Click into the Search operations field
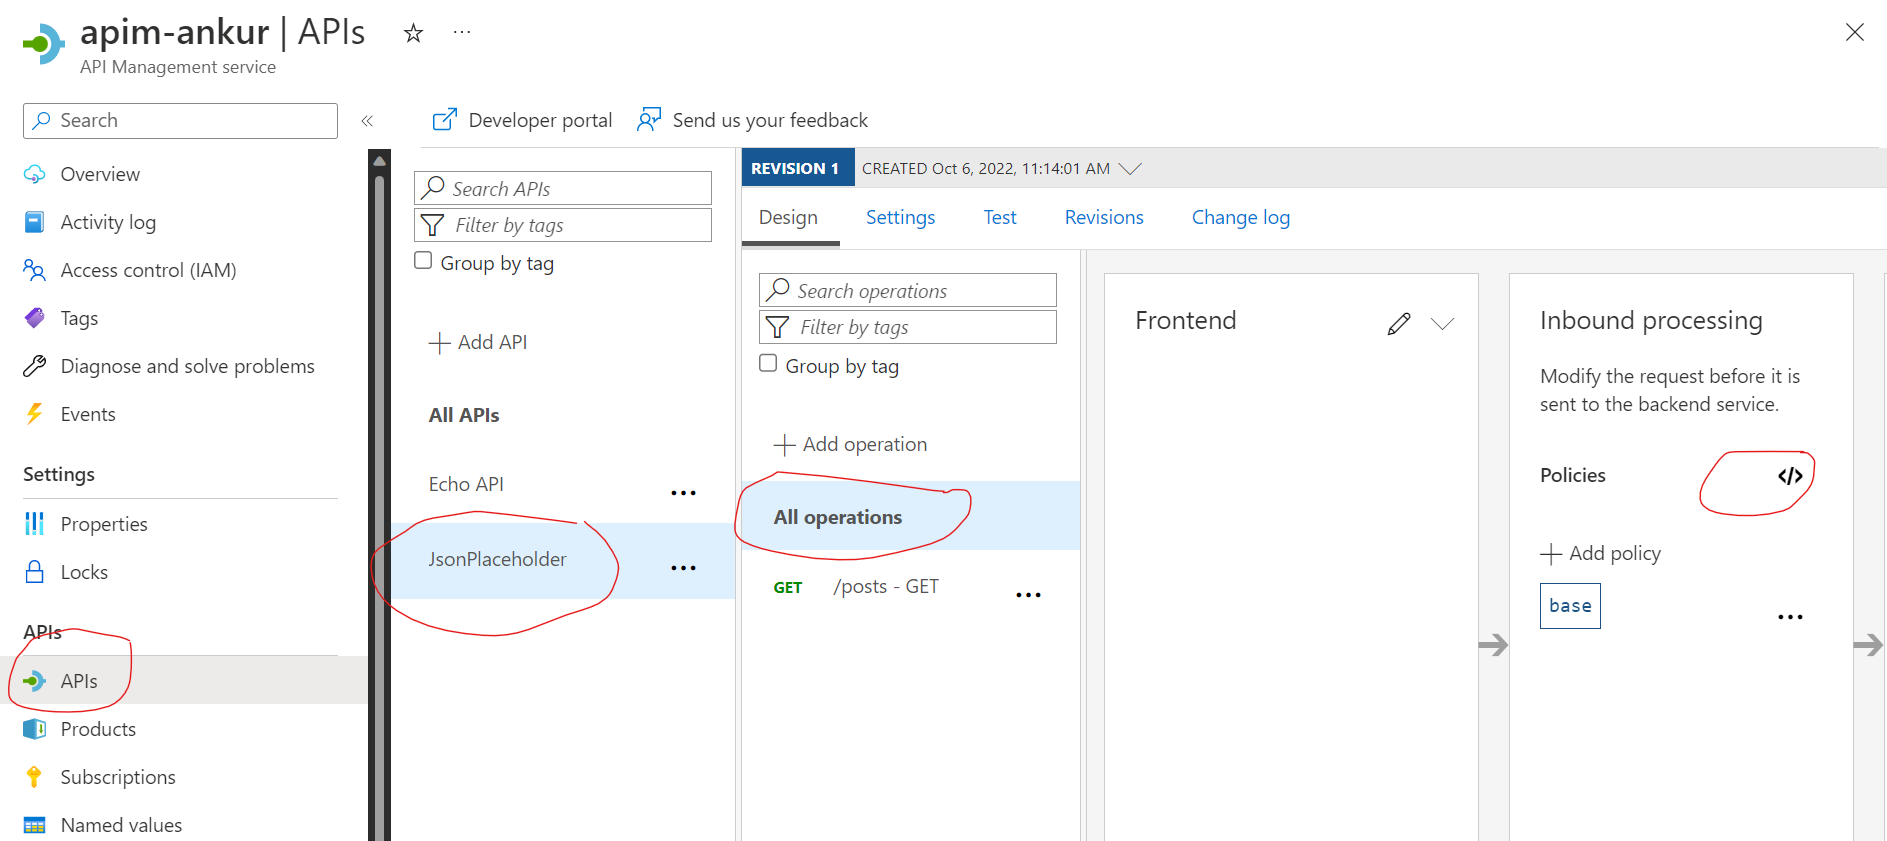This screenshot has height=841, width=1887. (908, 290)
